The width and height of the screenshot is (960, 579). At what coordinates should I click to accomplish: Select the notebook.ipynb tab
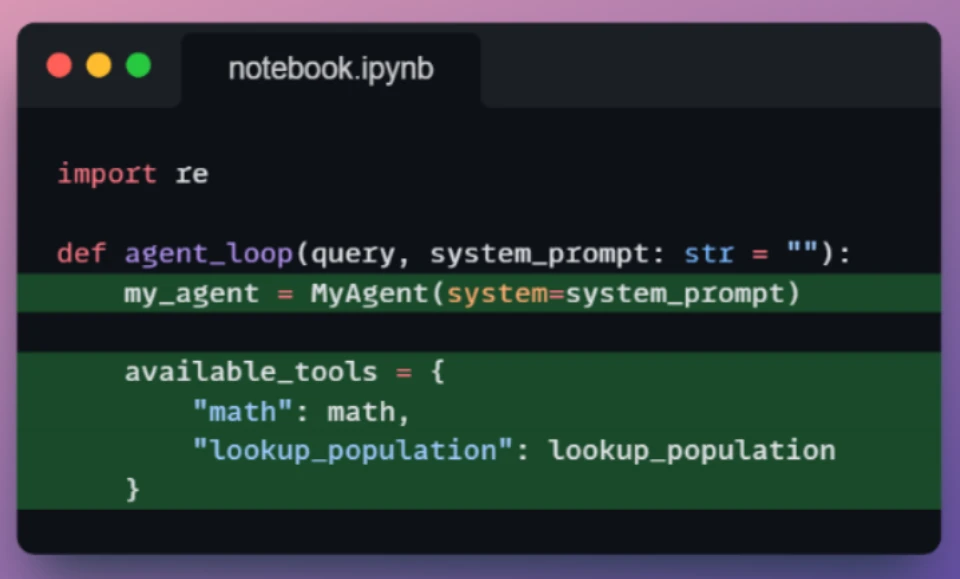click(x=331, y=69)
